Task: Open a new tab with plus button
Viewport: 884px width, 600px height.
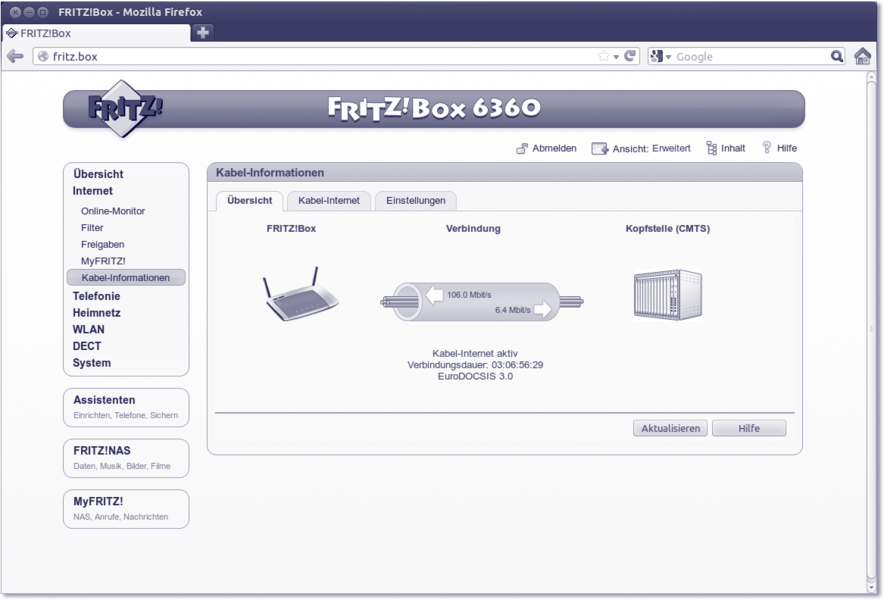Action: coord(203,32)
